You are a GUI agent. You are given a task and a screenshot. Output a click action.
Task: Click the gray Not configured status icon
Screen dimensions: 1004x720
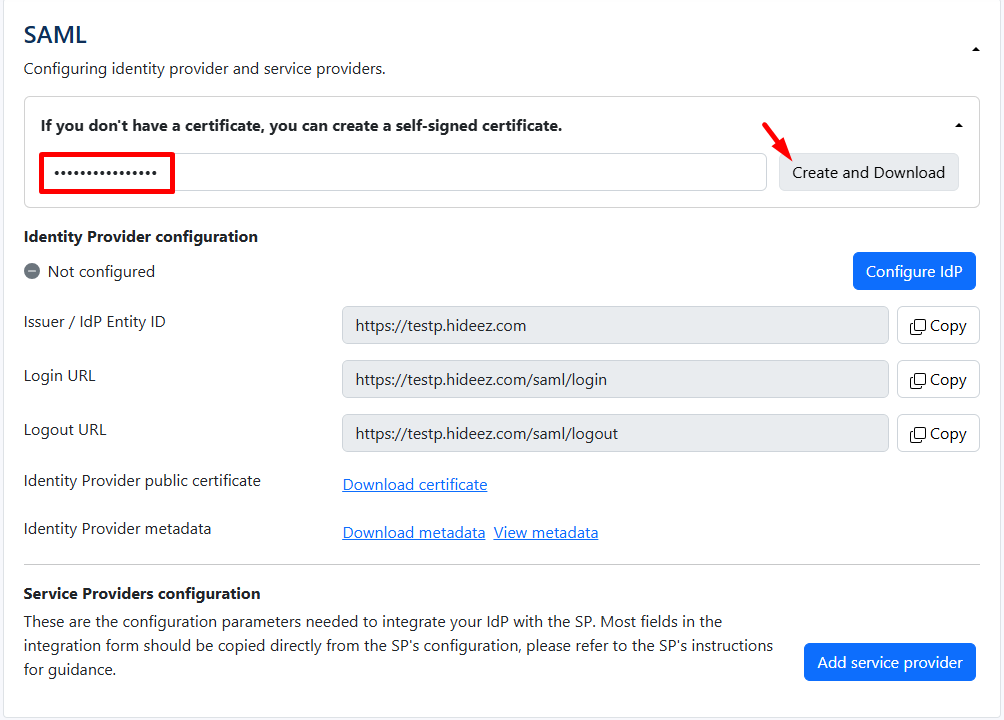click(x=32, y=271)
